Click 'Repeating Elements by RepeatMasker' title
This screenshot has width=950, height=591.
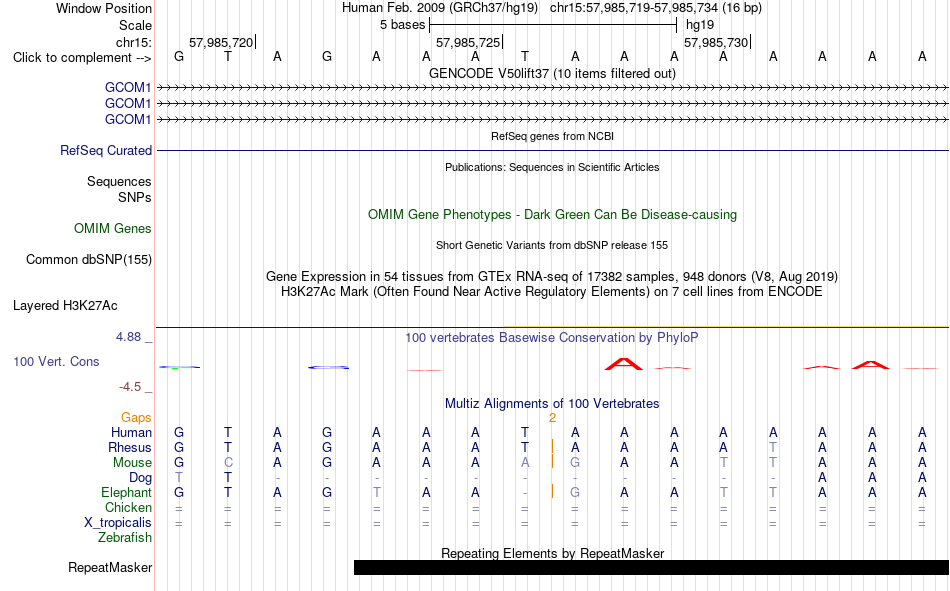pos(553,553)
